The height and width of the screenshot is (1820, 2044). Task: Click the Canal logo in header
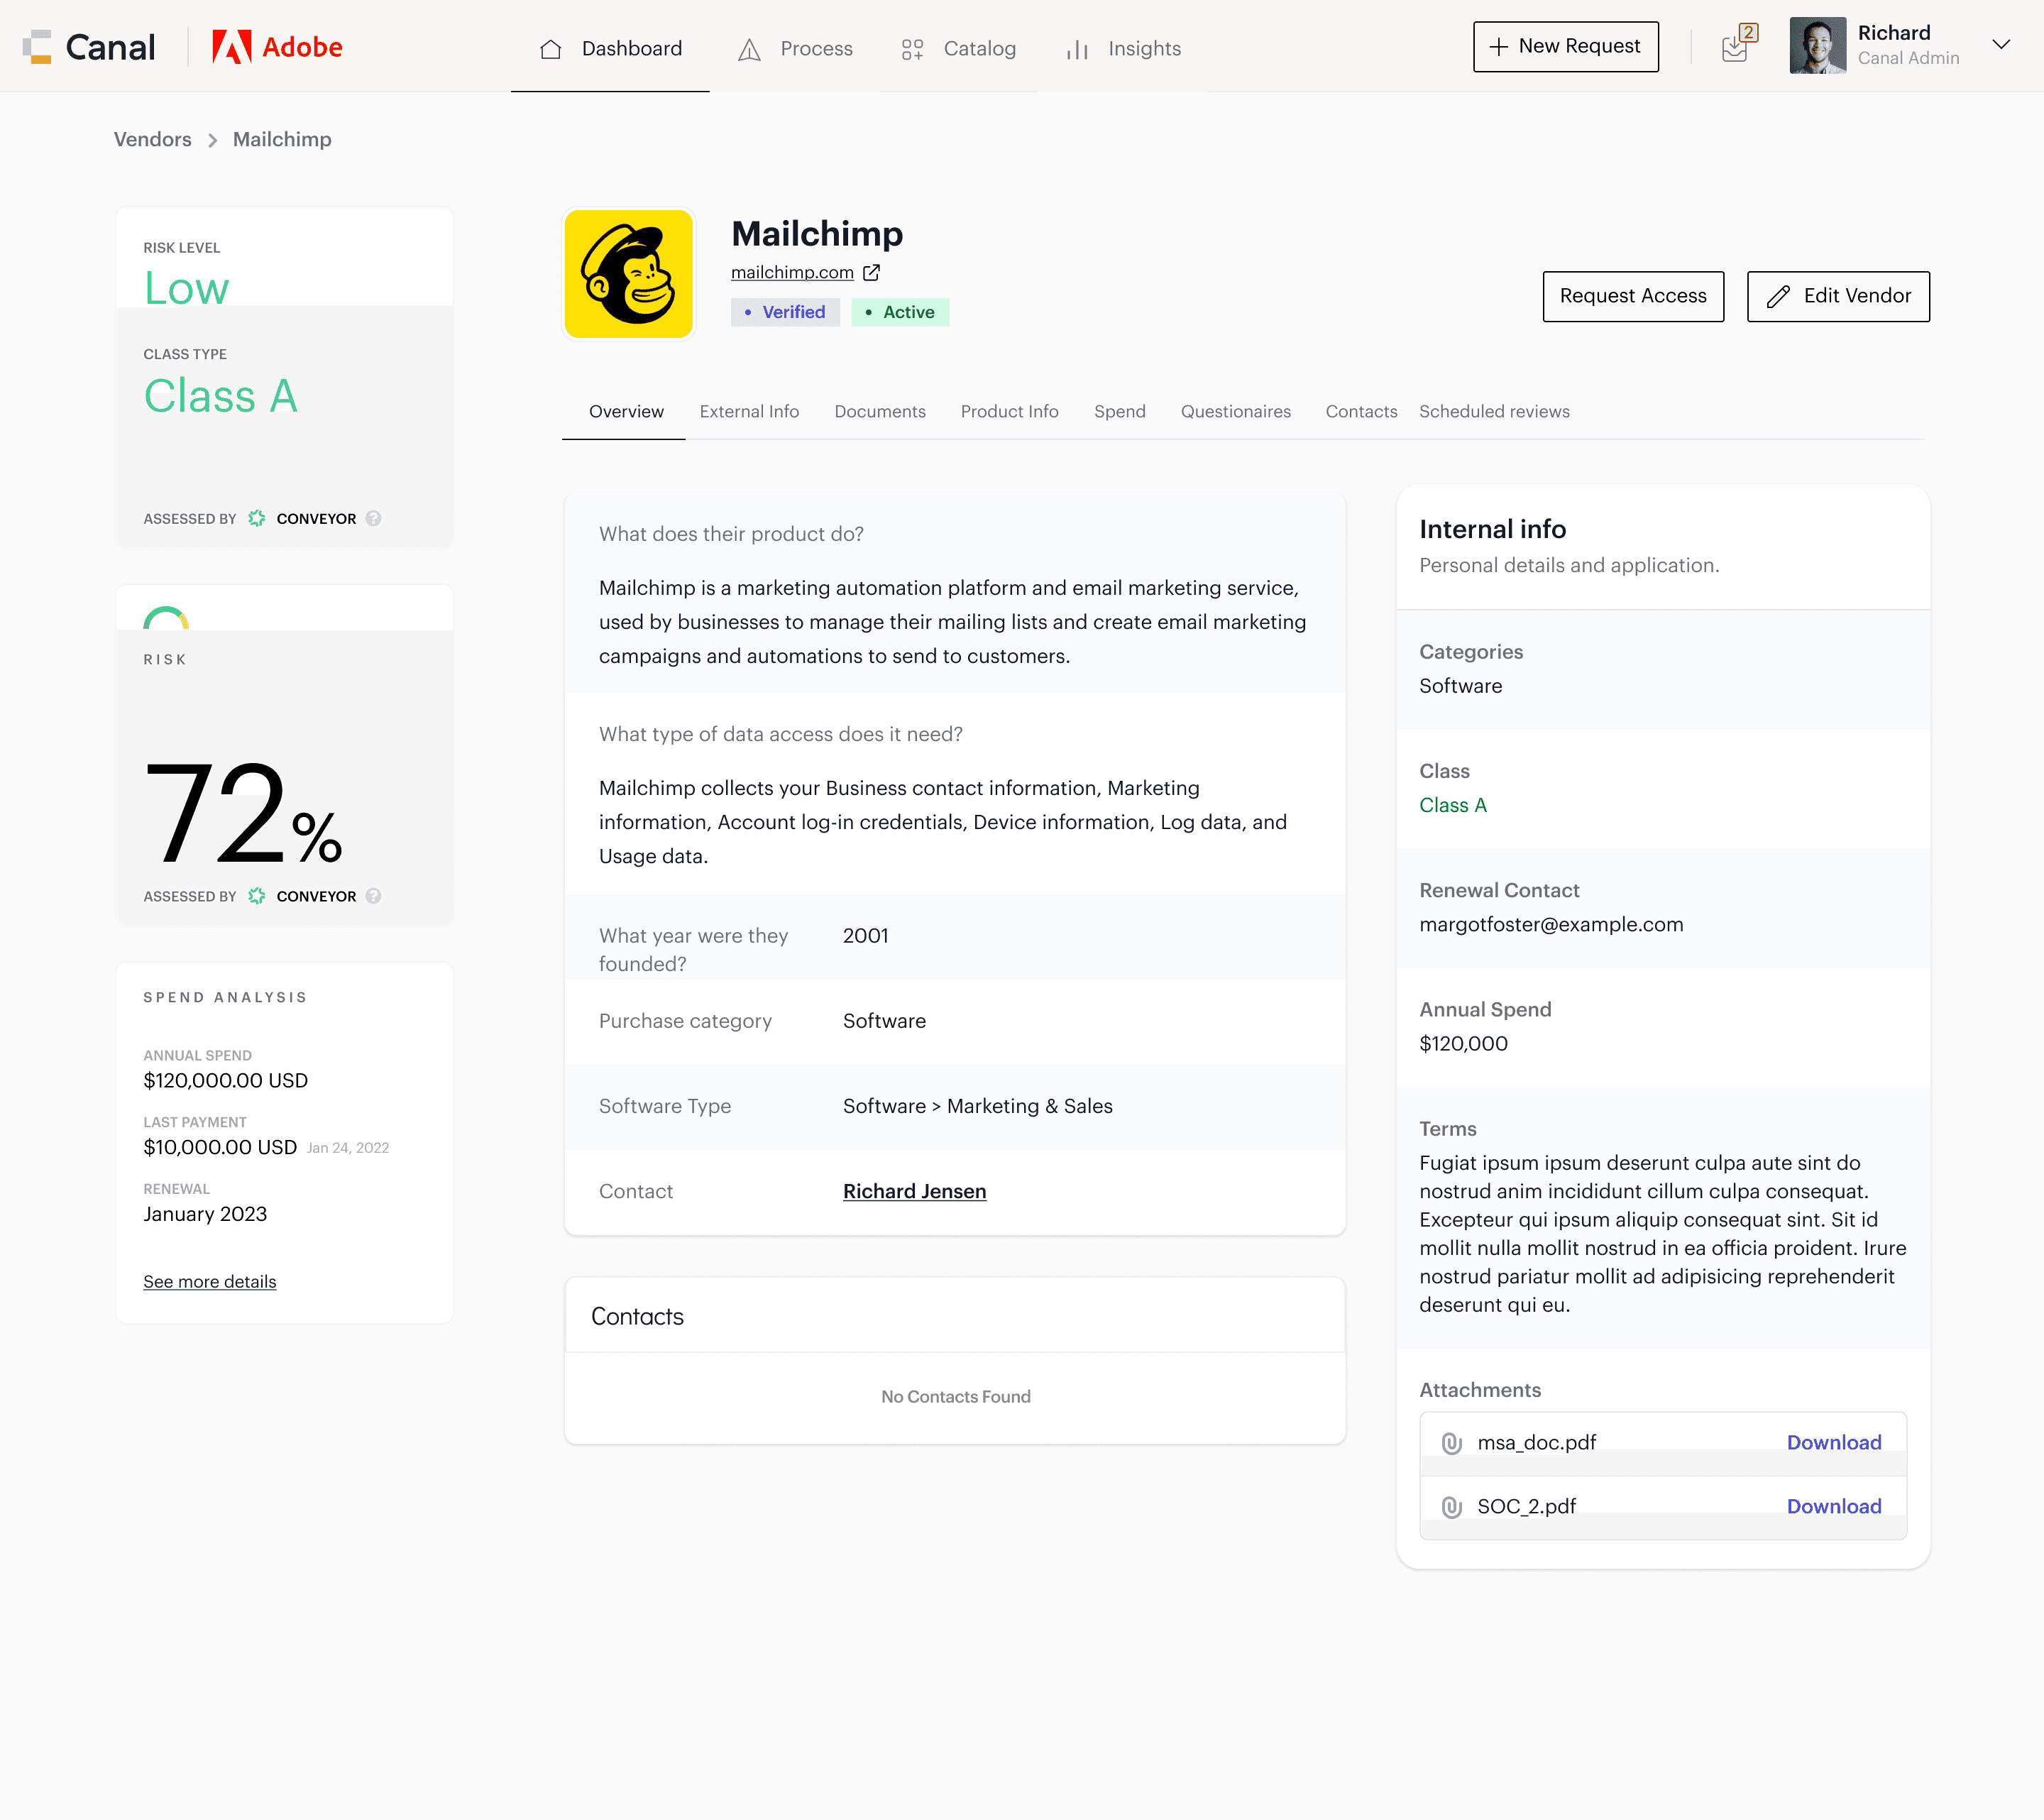89,47
